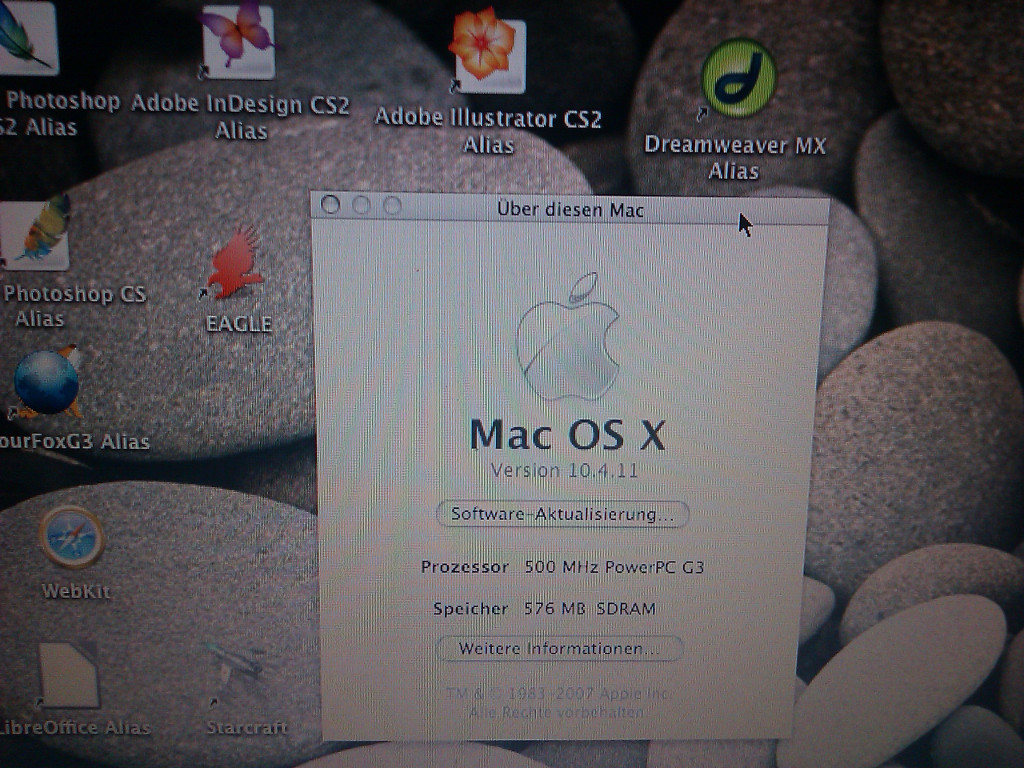Click the '500 MHz PowerPC G3' processor text

pos(615,567)
